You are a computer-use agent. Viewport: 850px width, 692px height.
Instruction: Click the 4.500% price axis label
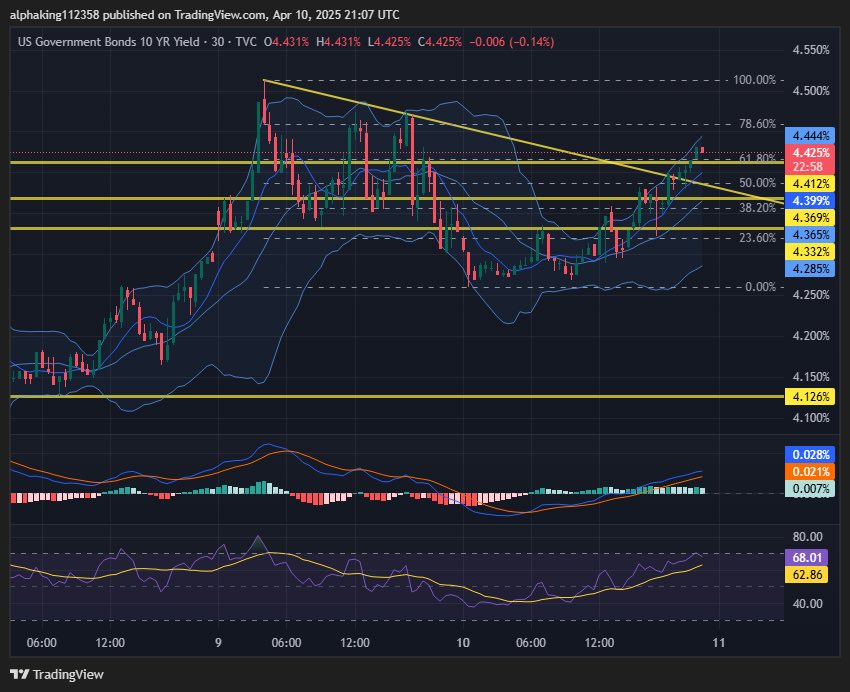tap(810, 90)
